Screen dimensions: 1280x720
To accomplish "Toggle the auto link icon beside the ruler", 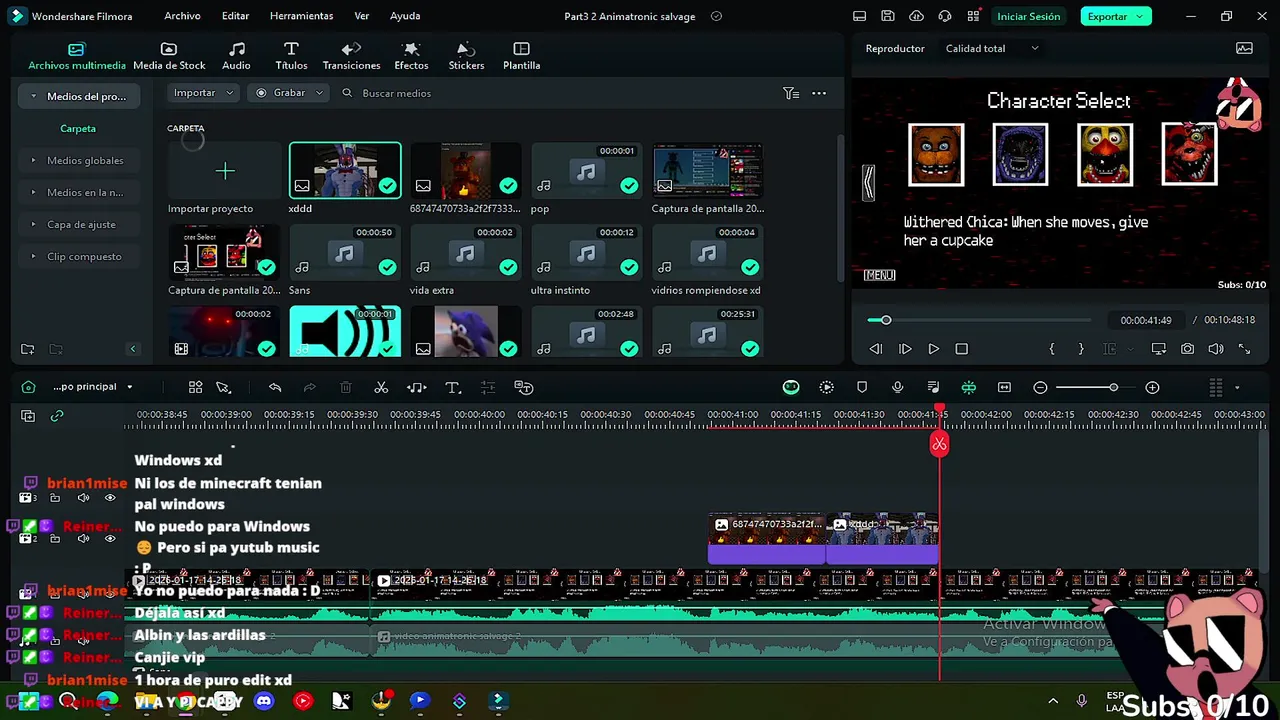I will (x=57, y=416).
